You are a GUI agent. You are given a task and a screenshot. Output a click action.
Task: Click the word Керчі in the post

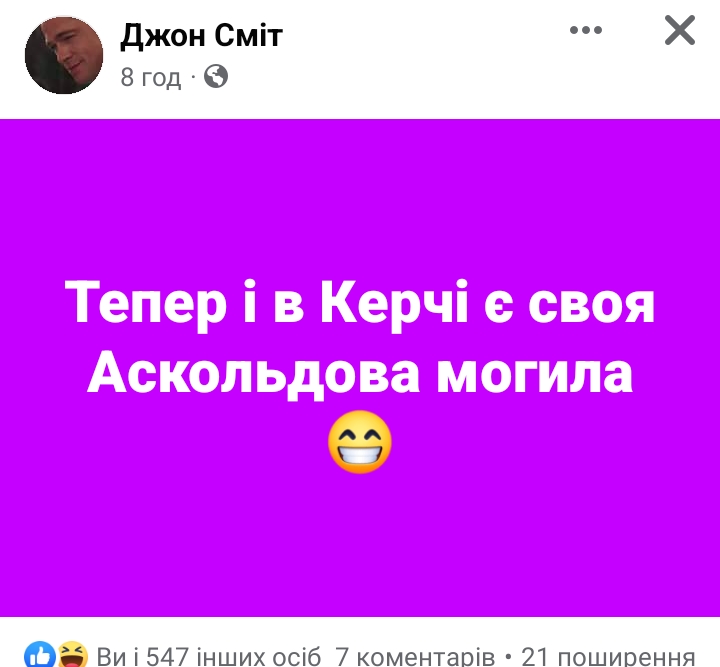tap(394, 304)
